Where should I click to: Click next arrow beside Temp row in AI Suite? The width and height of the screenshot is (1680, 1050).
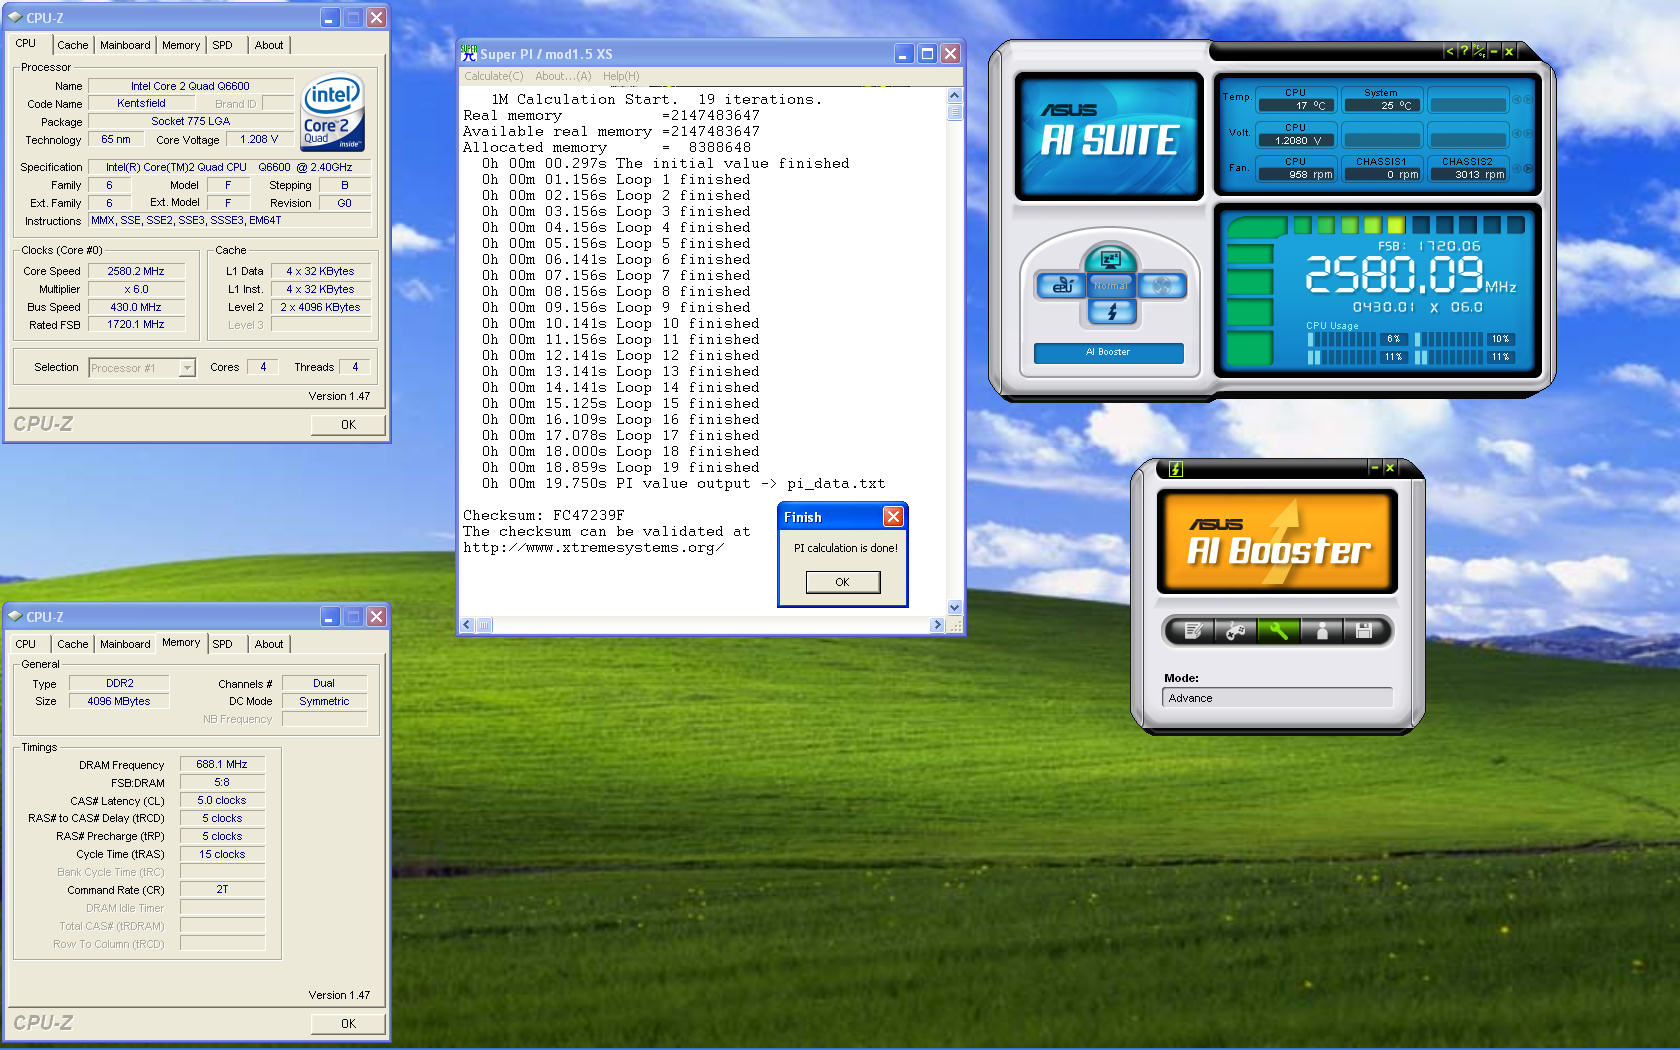click(x=1528, y=100)
